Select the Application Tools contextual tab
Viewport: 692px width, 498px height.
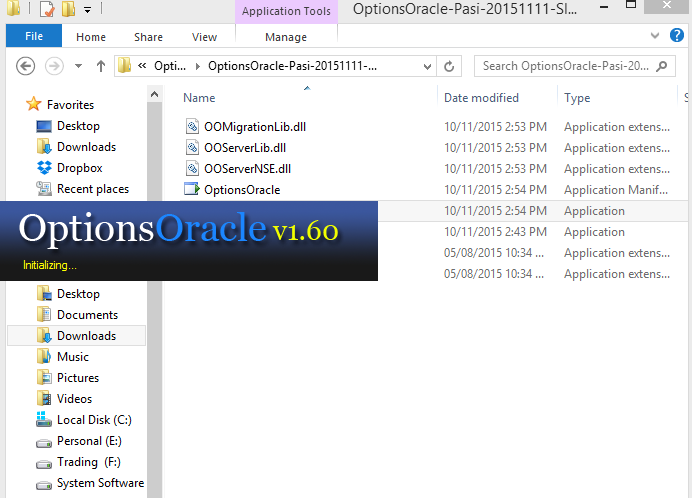[x=286, y=11]
